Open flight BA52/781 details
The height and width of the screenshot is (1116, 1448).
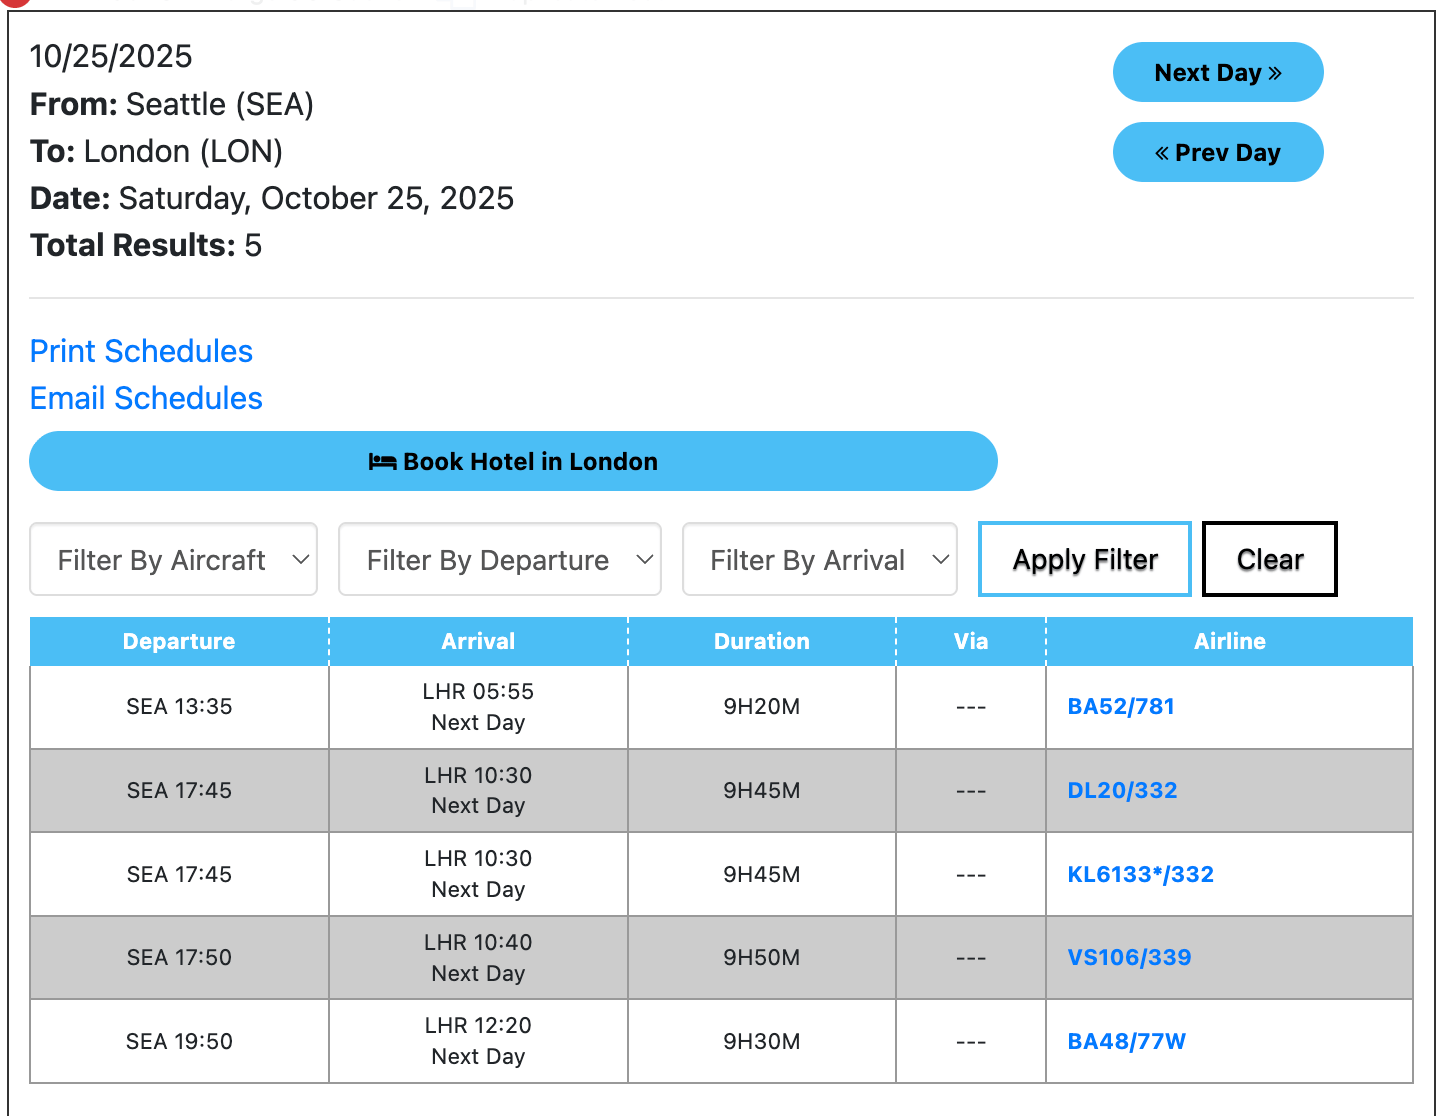(1121, 707)
